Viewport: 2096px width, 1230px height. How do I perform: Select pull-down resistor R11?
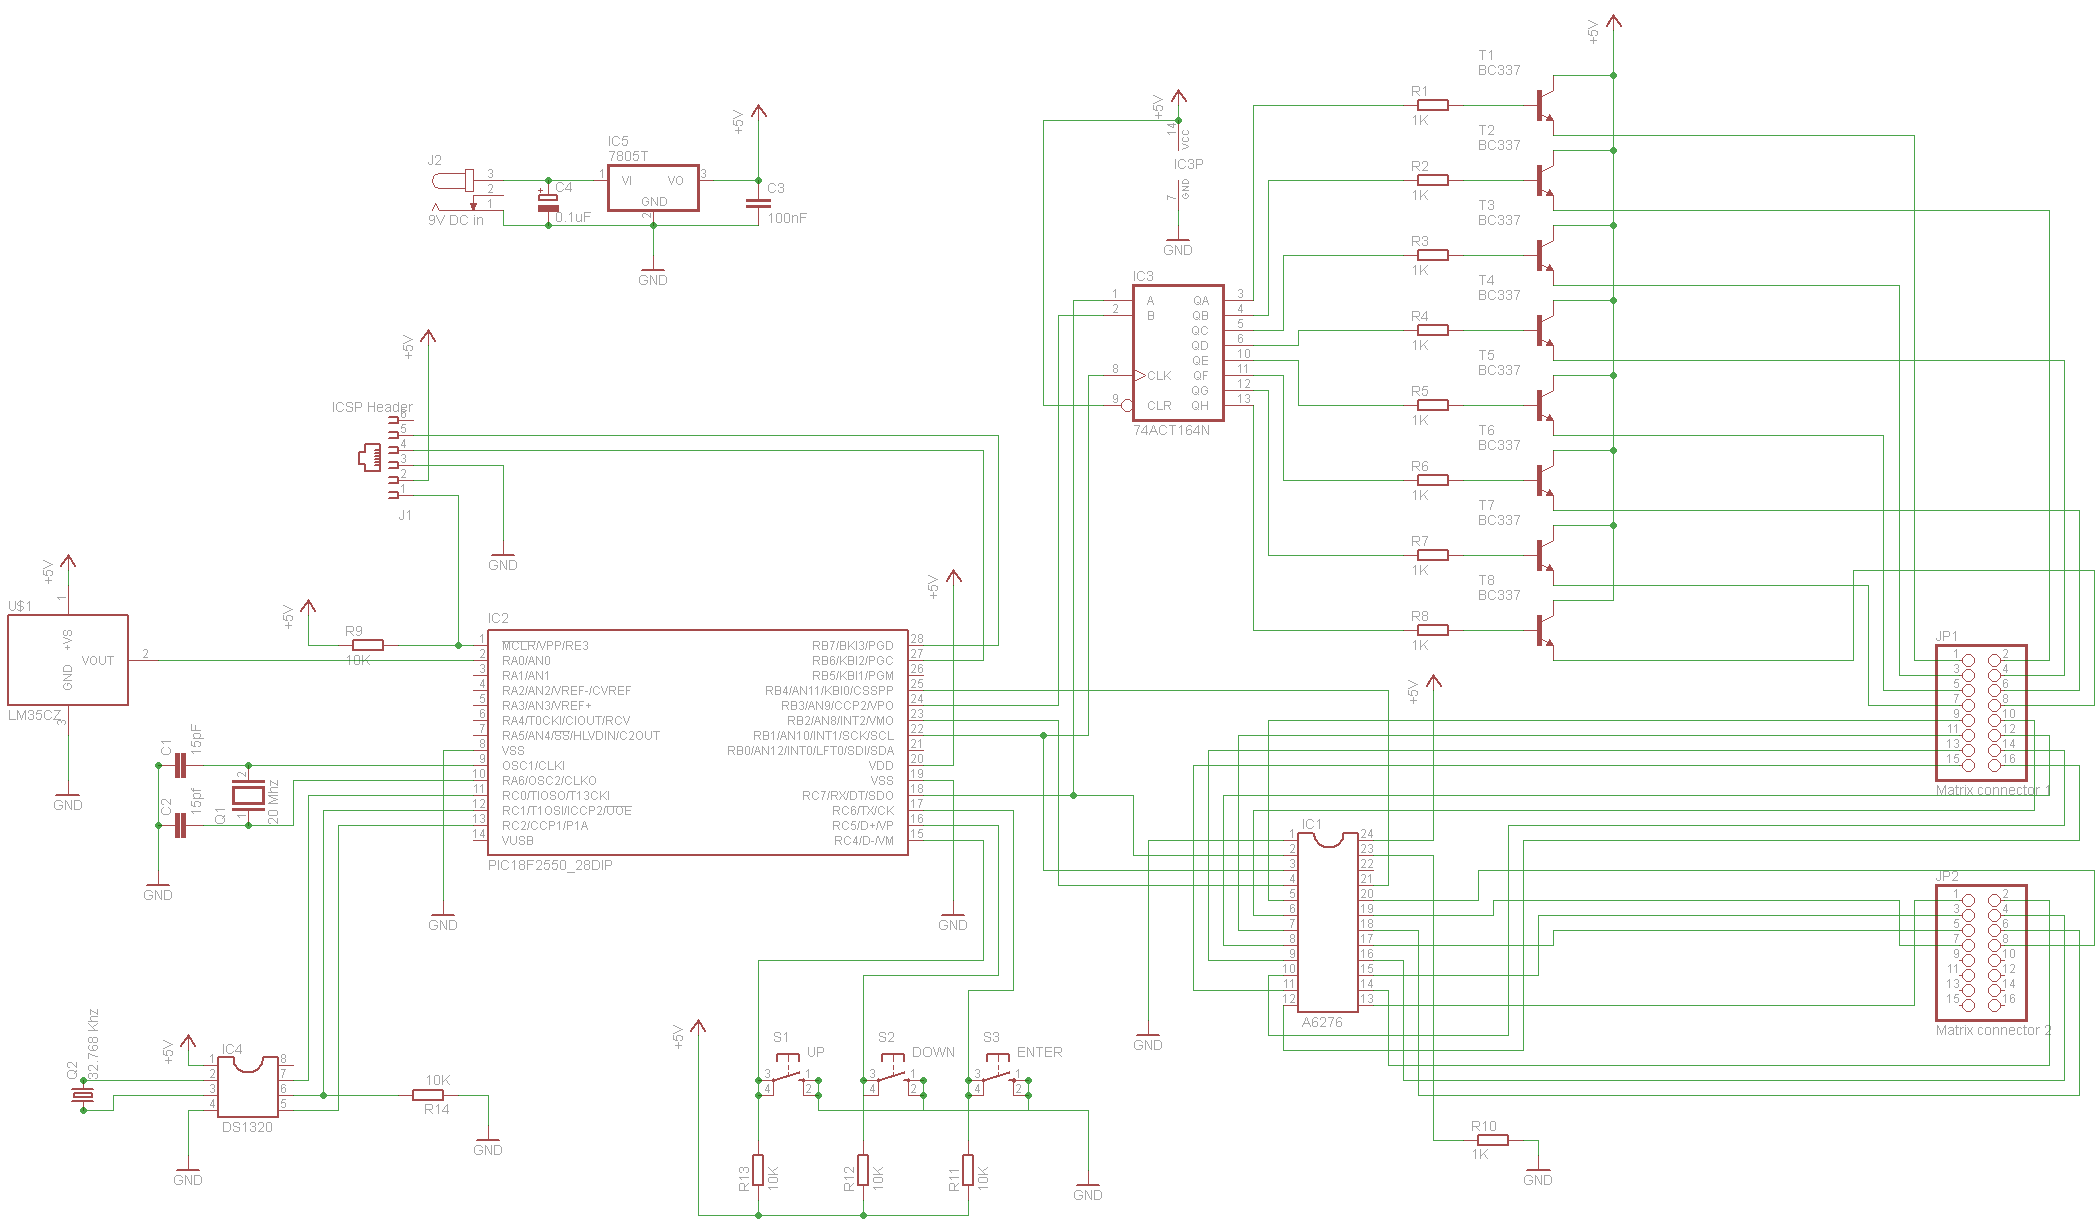tap(968, 1170)
